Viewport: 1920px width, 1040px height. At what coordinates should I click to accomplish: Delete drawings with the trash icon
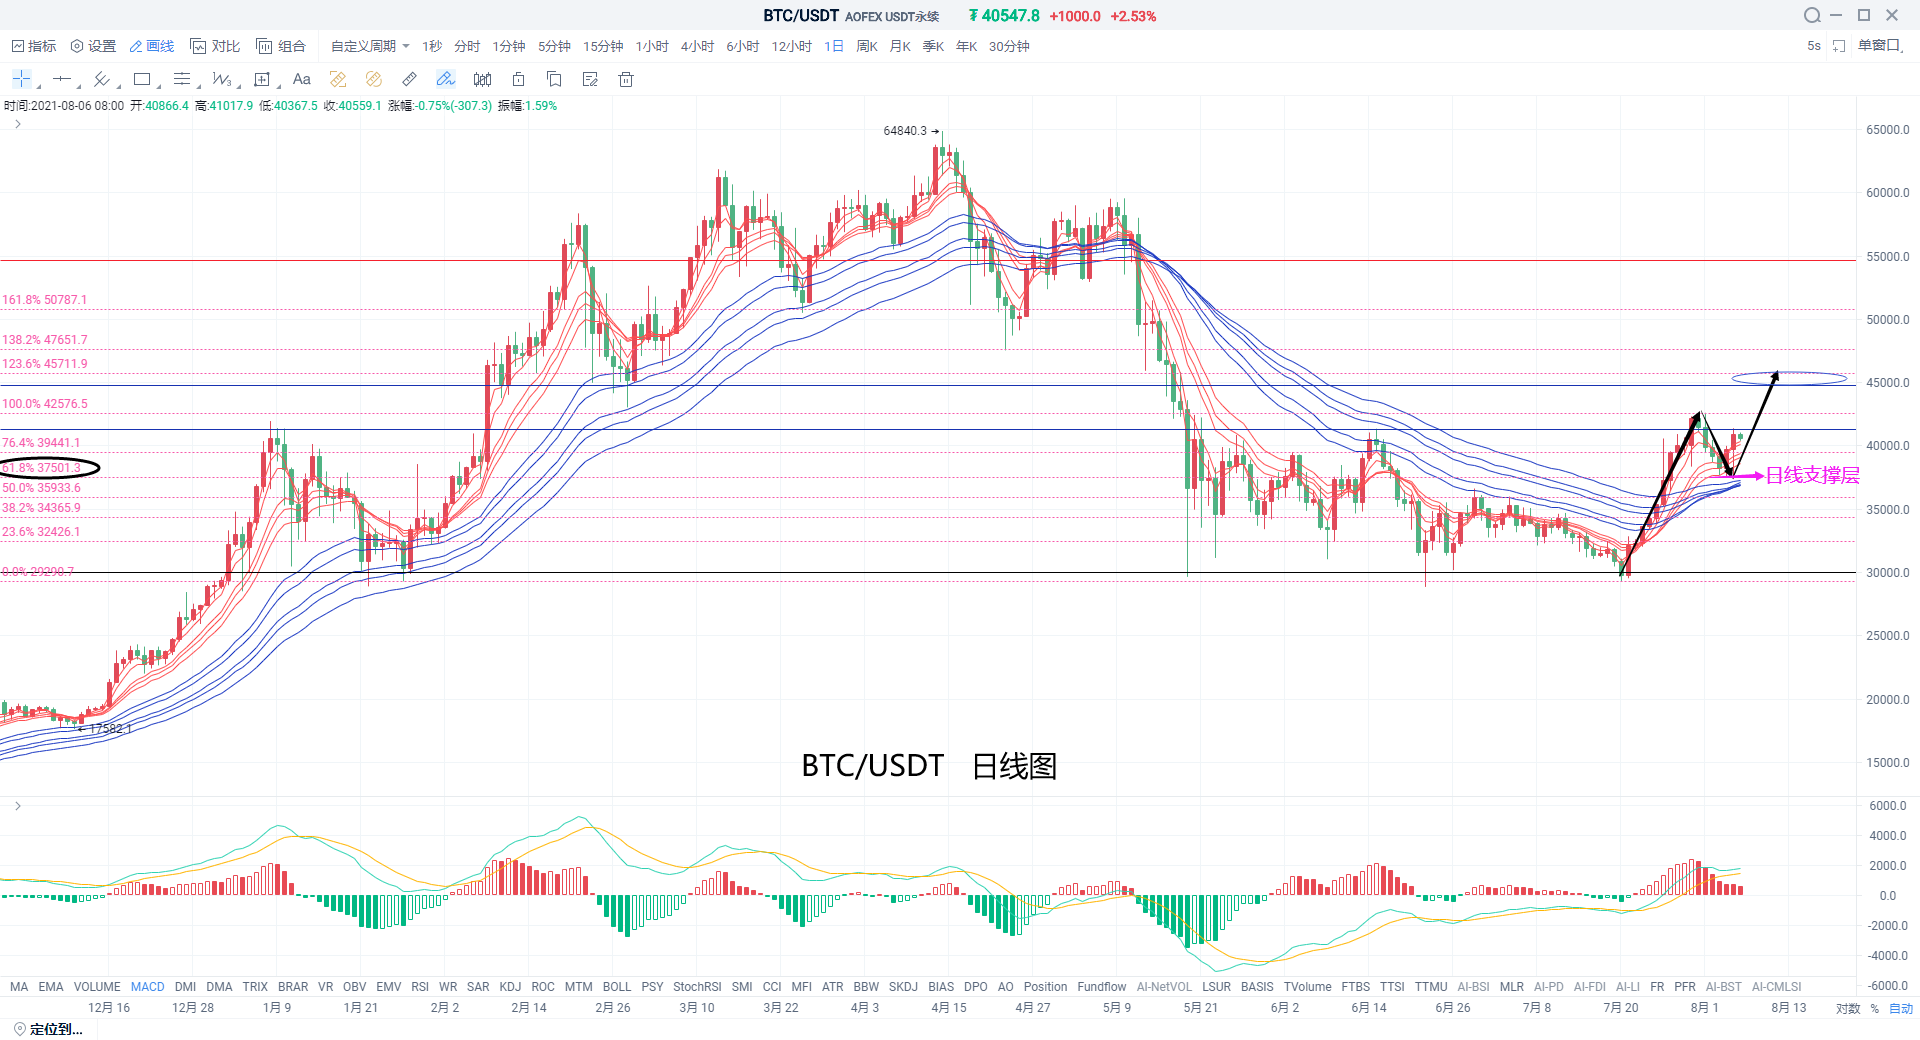(626, 79)
